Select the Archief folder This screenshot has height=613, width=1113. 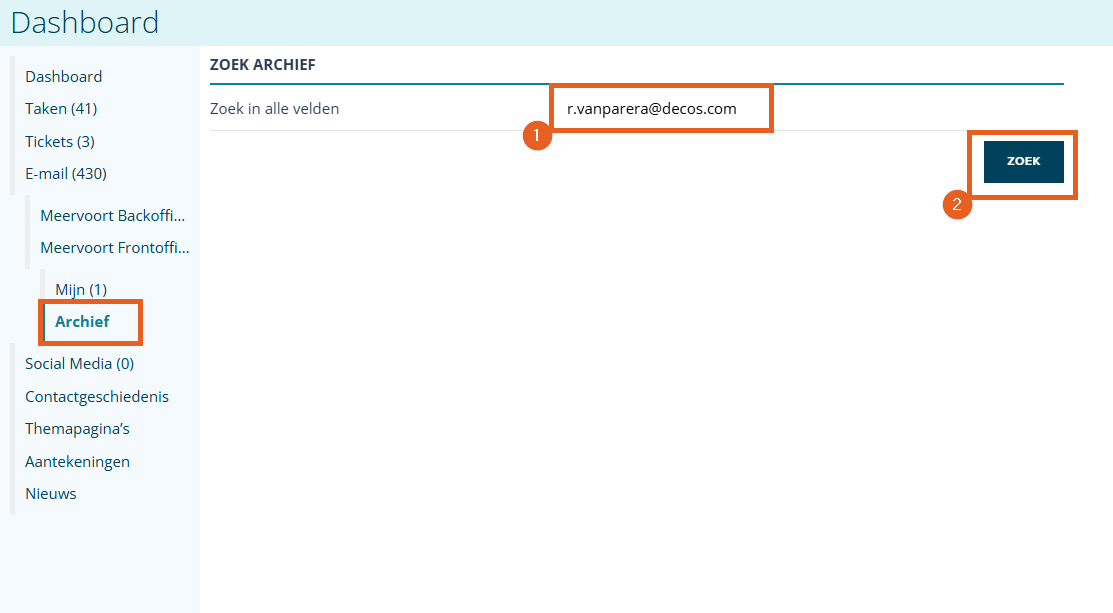[x=82, y=321]
